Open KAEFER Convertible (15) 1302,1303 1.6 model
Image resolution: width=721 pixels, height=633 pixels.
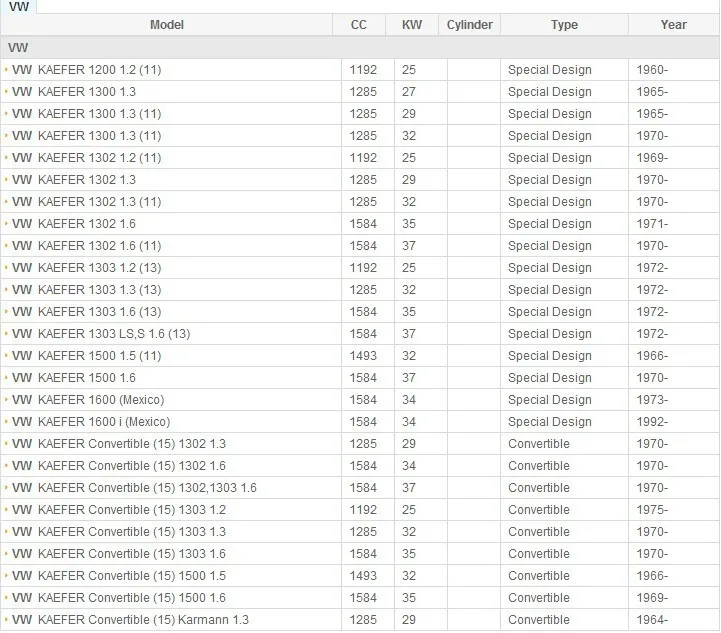click(x=134, y=488)
